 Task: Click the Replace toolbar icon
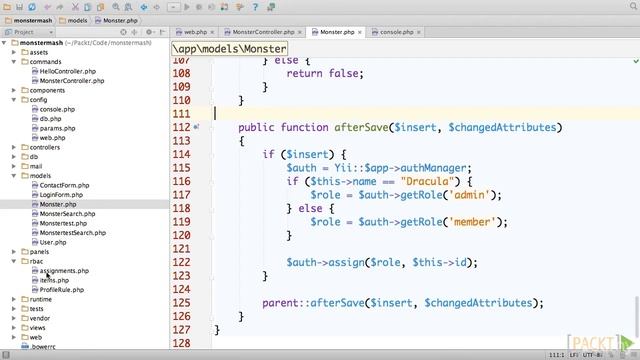[x=128, y=7]
